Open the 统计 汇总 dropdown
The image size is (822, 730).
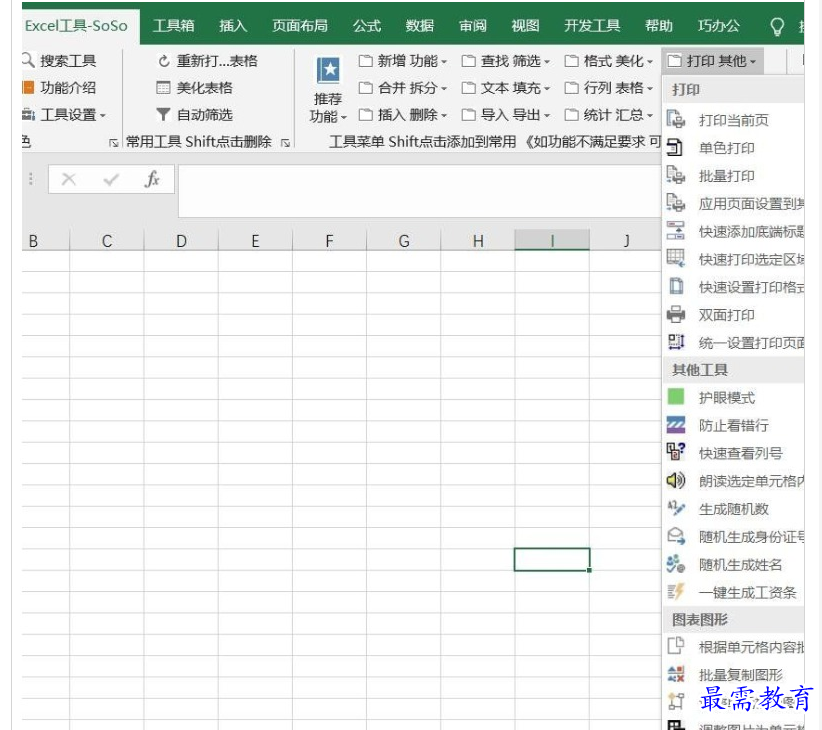tap(609, 115)
